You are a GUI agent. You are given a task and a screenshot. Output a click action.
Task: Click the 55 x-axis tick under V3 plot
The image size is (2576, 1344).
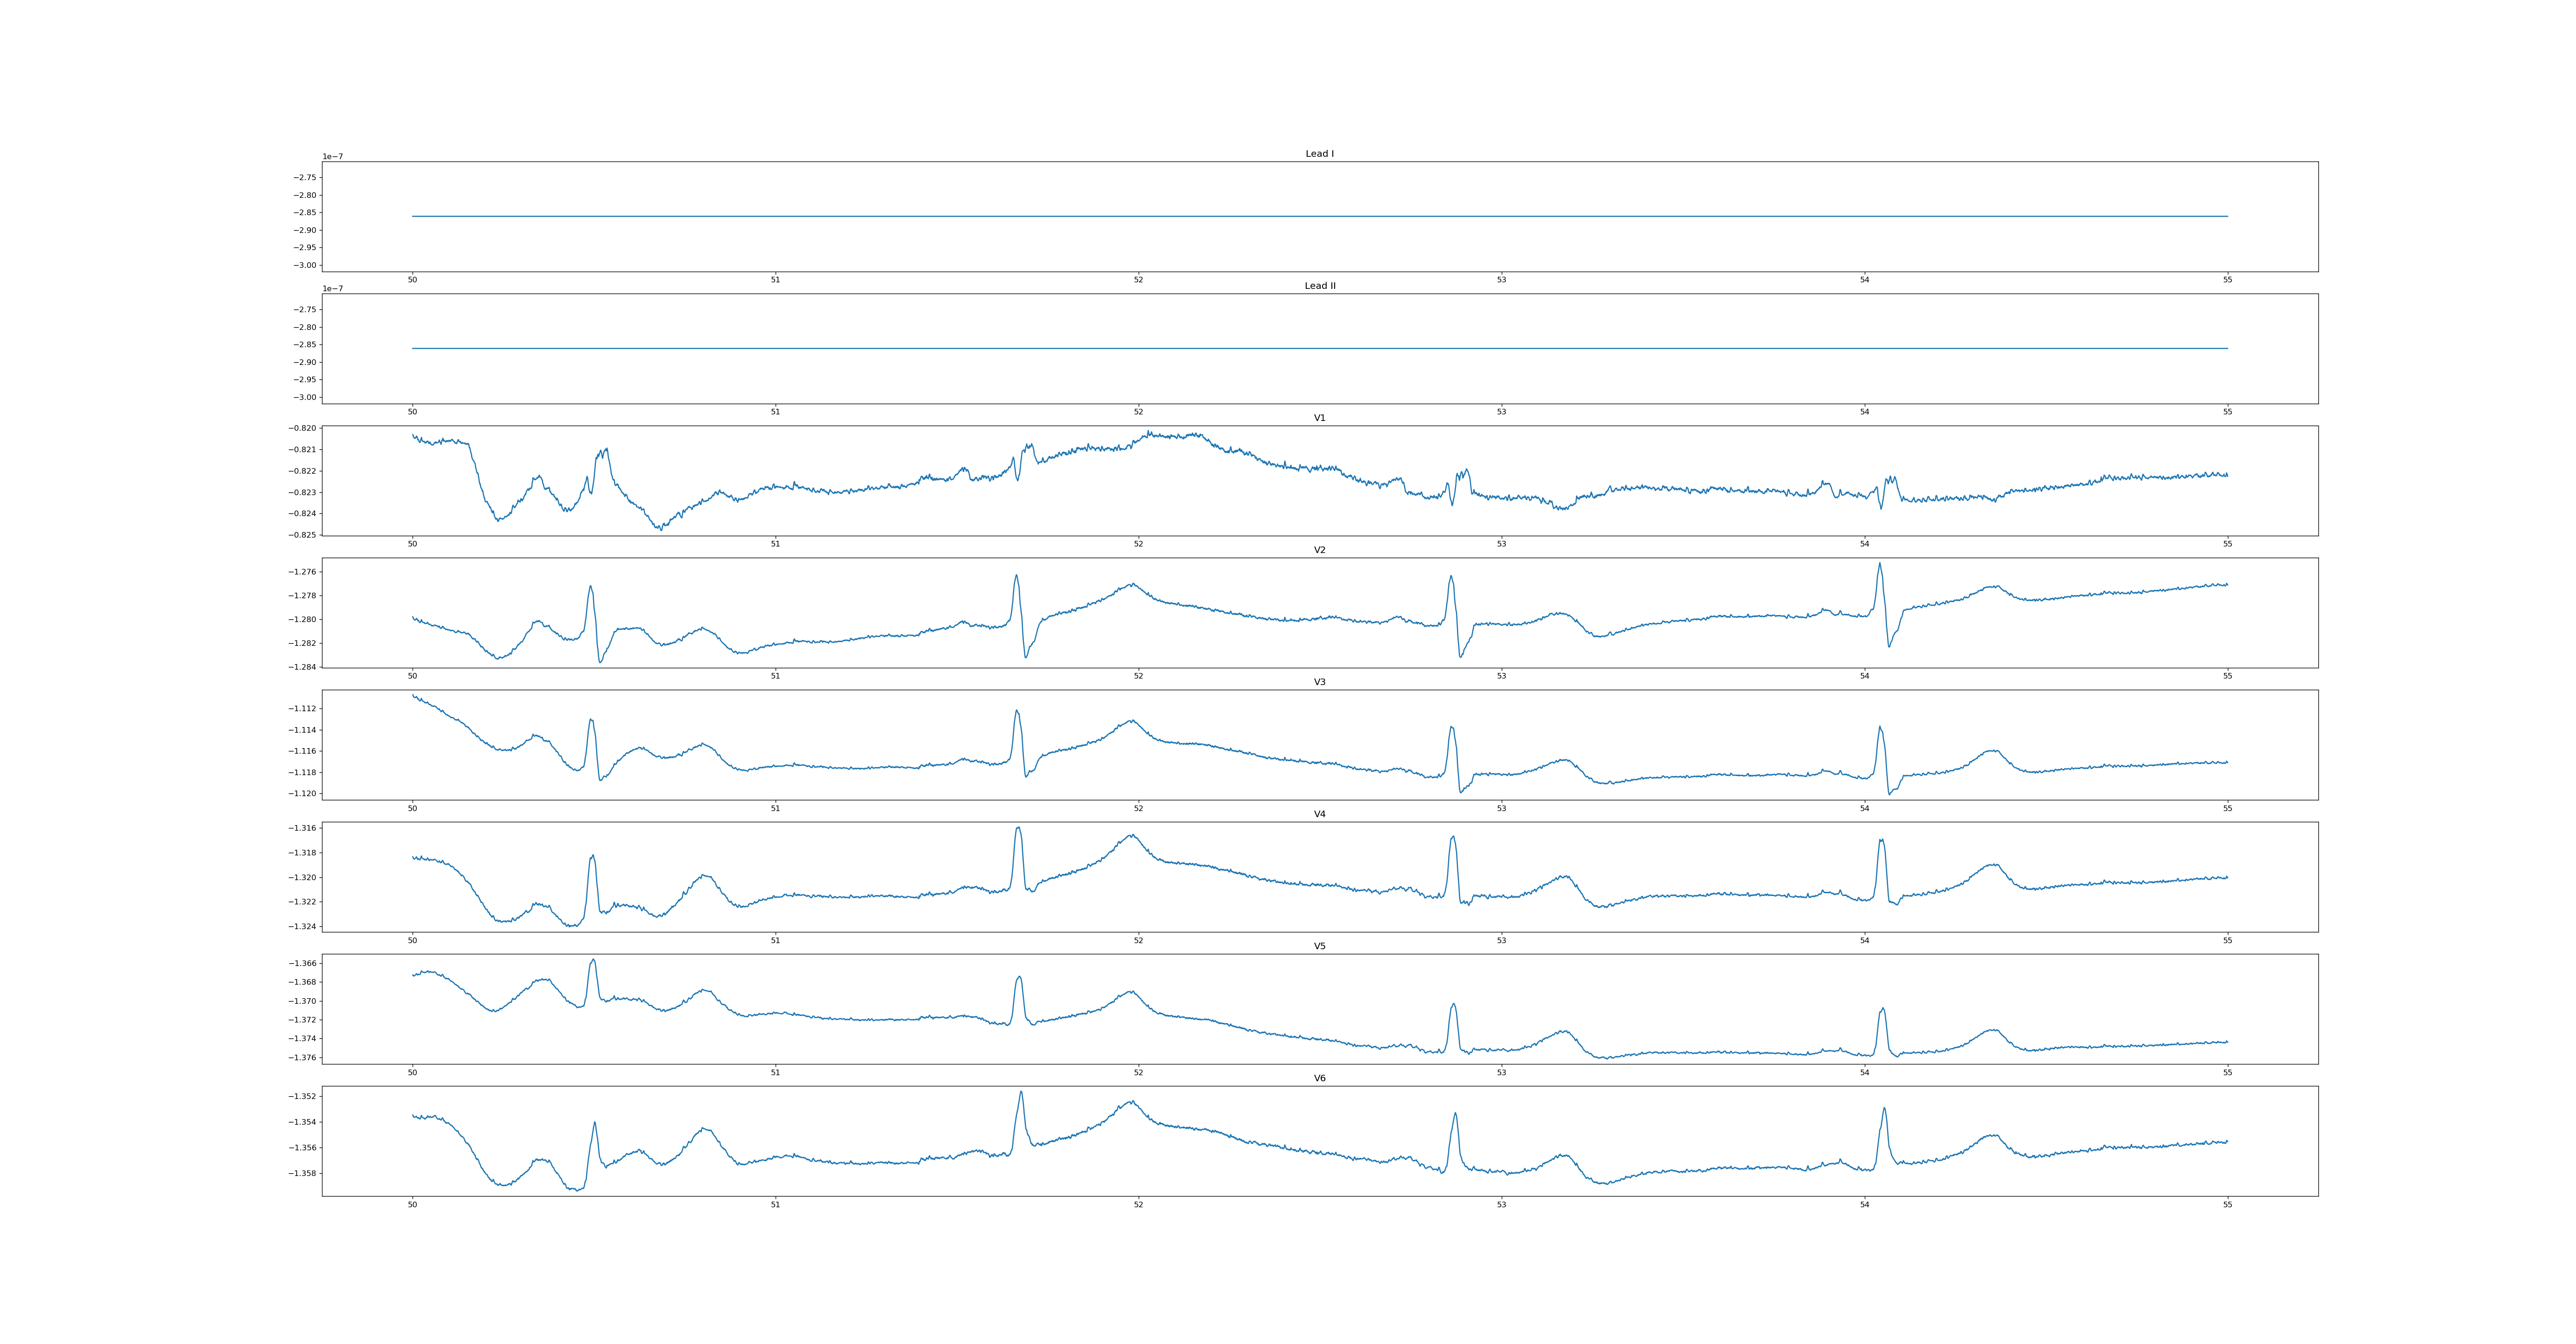pos(2227,808)
